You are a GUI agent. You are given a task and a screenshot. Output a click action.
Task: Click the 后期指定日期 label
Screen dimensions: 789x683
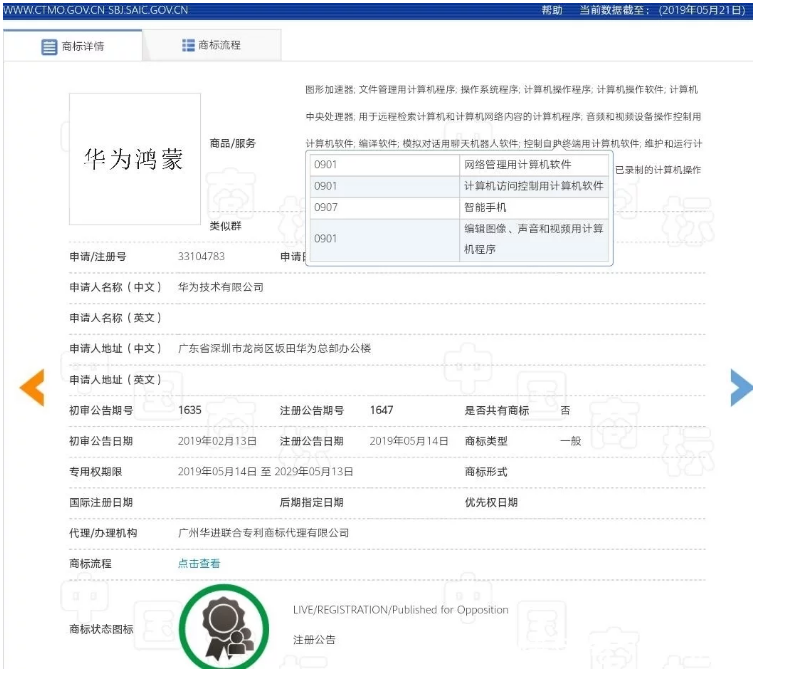point(311,502)
